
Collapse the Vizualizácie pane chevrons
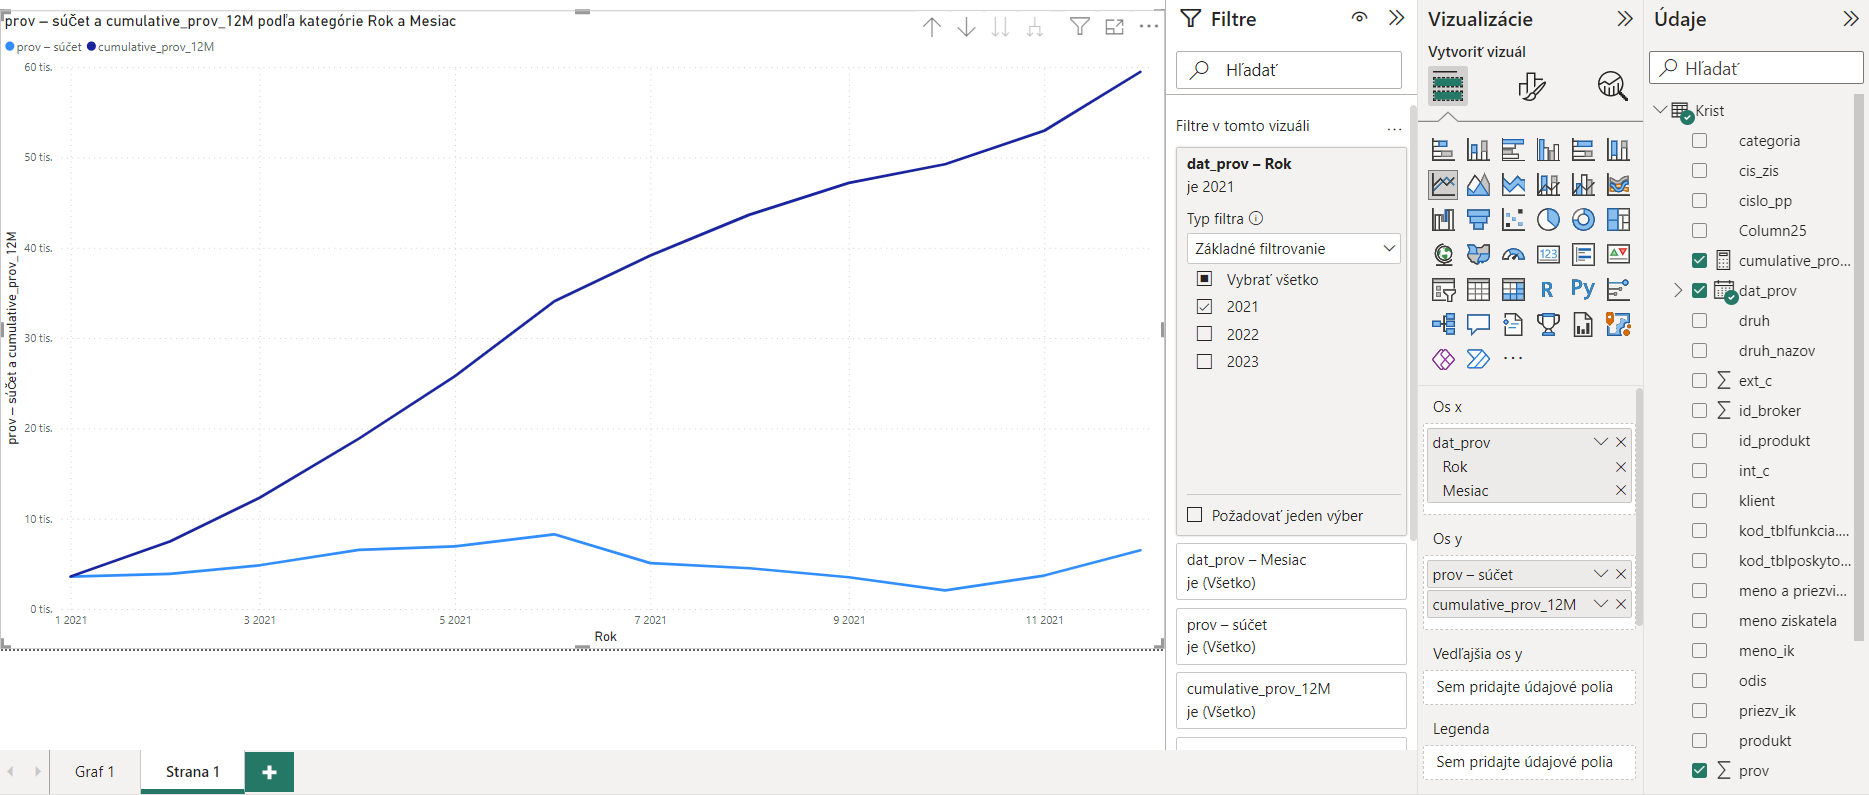tap(1625, 19)
